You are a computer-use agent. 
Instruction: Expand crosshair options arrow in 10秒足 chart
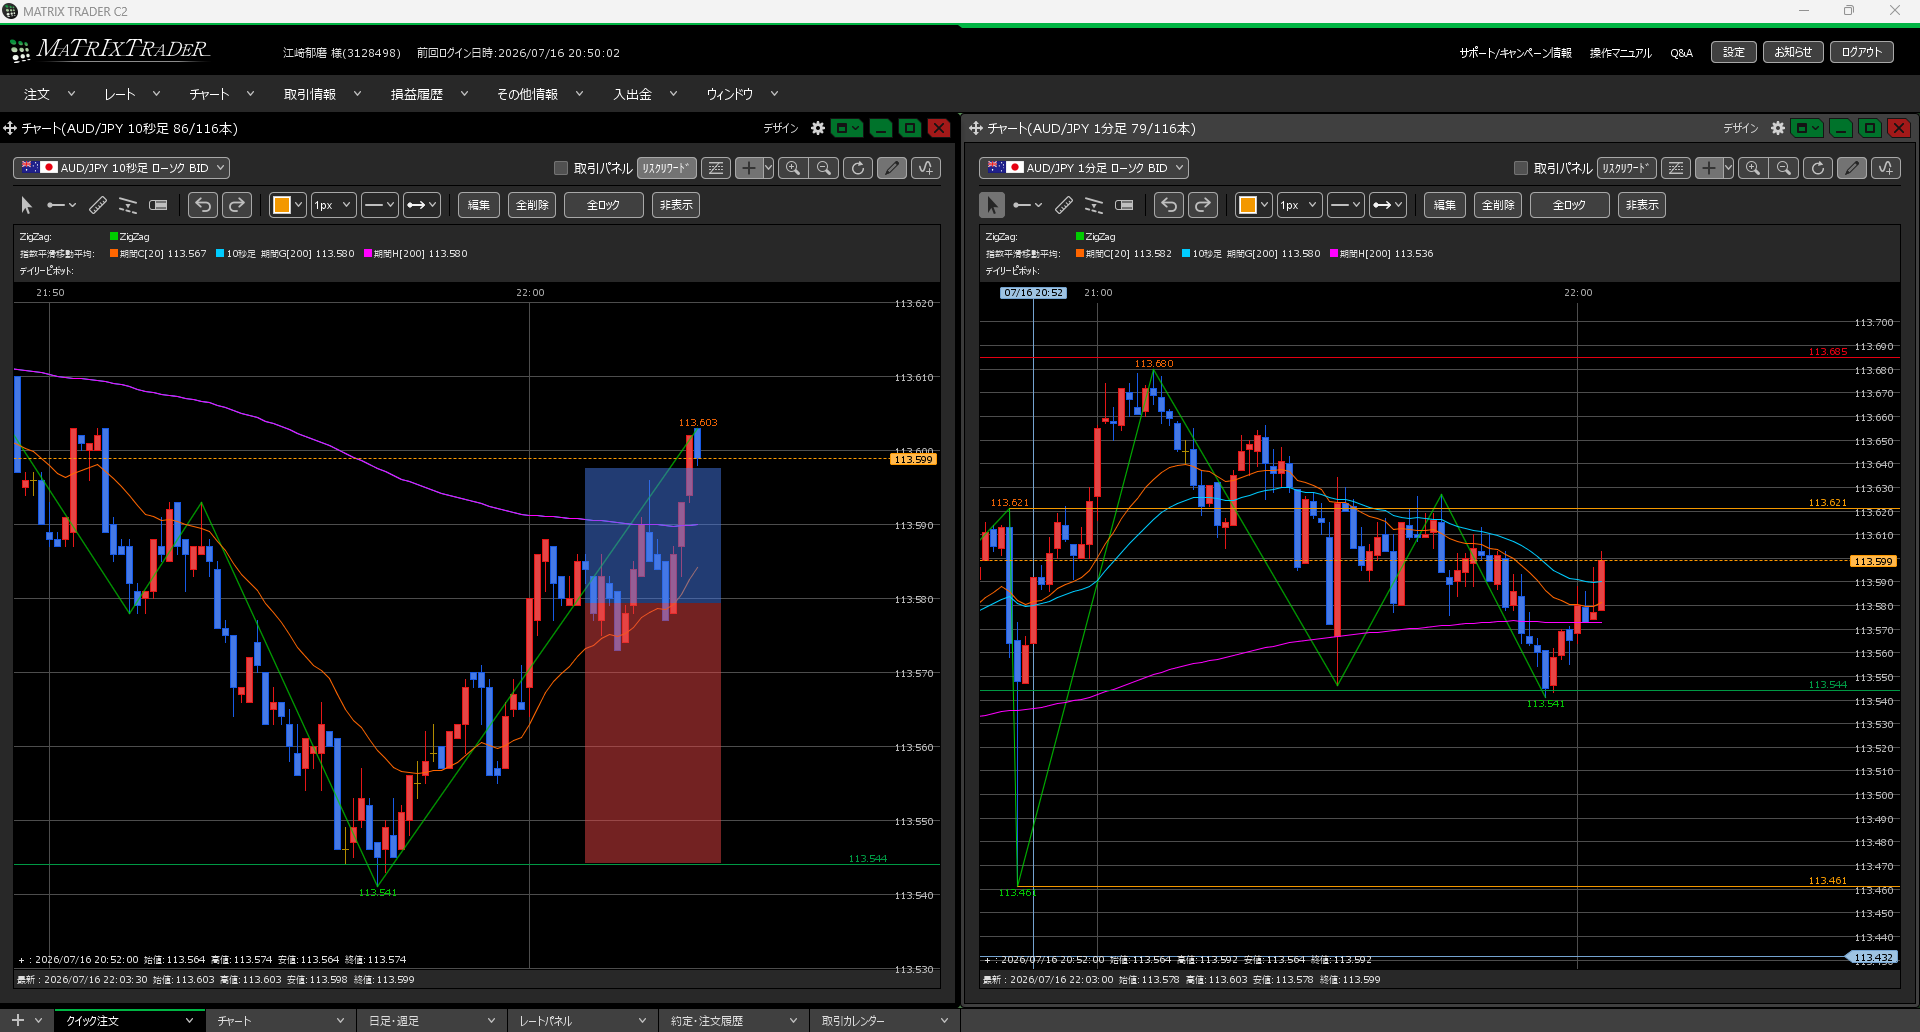pyautogui.click(x=768, y=168)
